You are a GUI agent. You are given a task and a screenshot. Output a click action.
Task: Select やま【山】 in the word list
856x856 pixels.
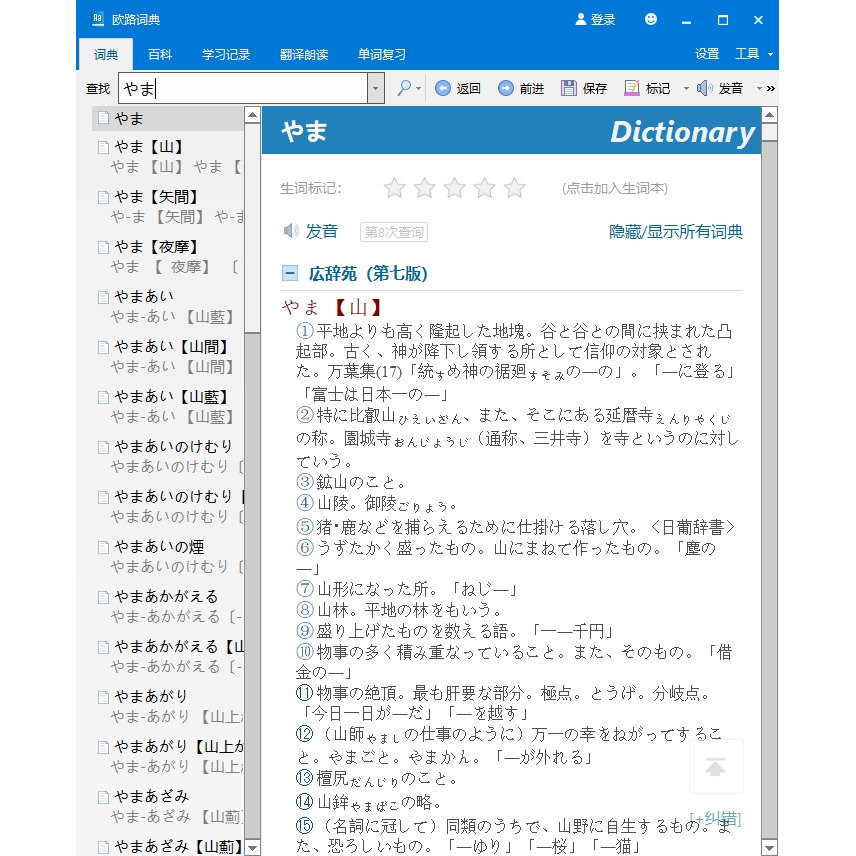coord(168,157)
